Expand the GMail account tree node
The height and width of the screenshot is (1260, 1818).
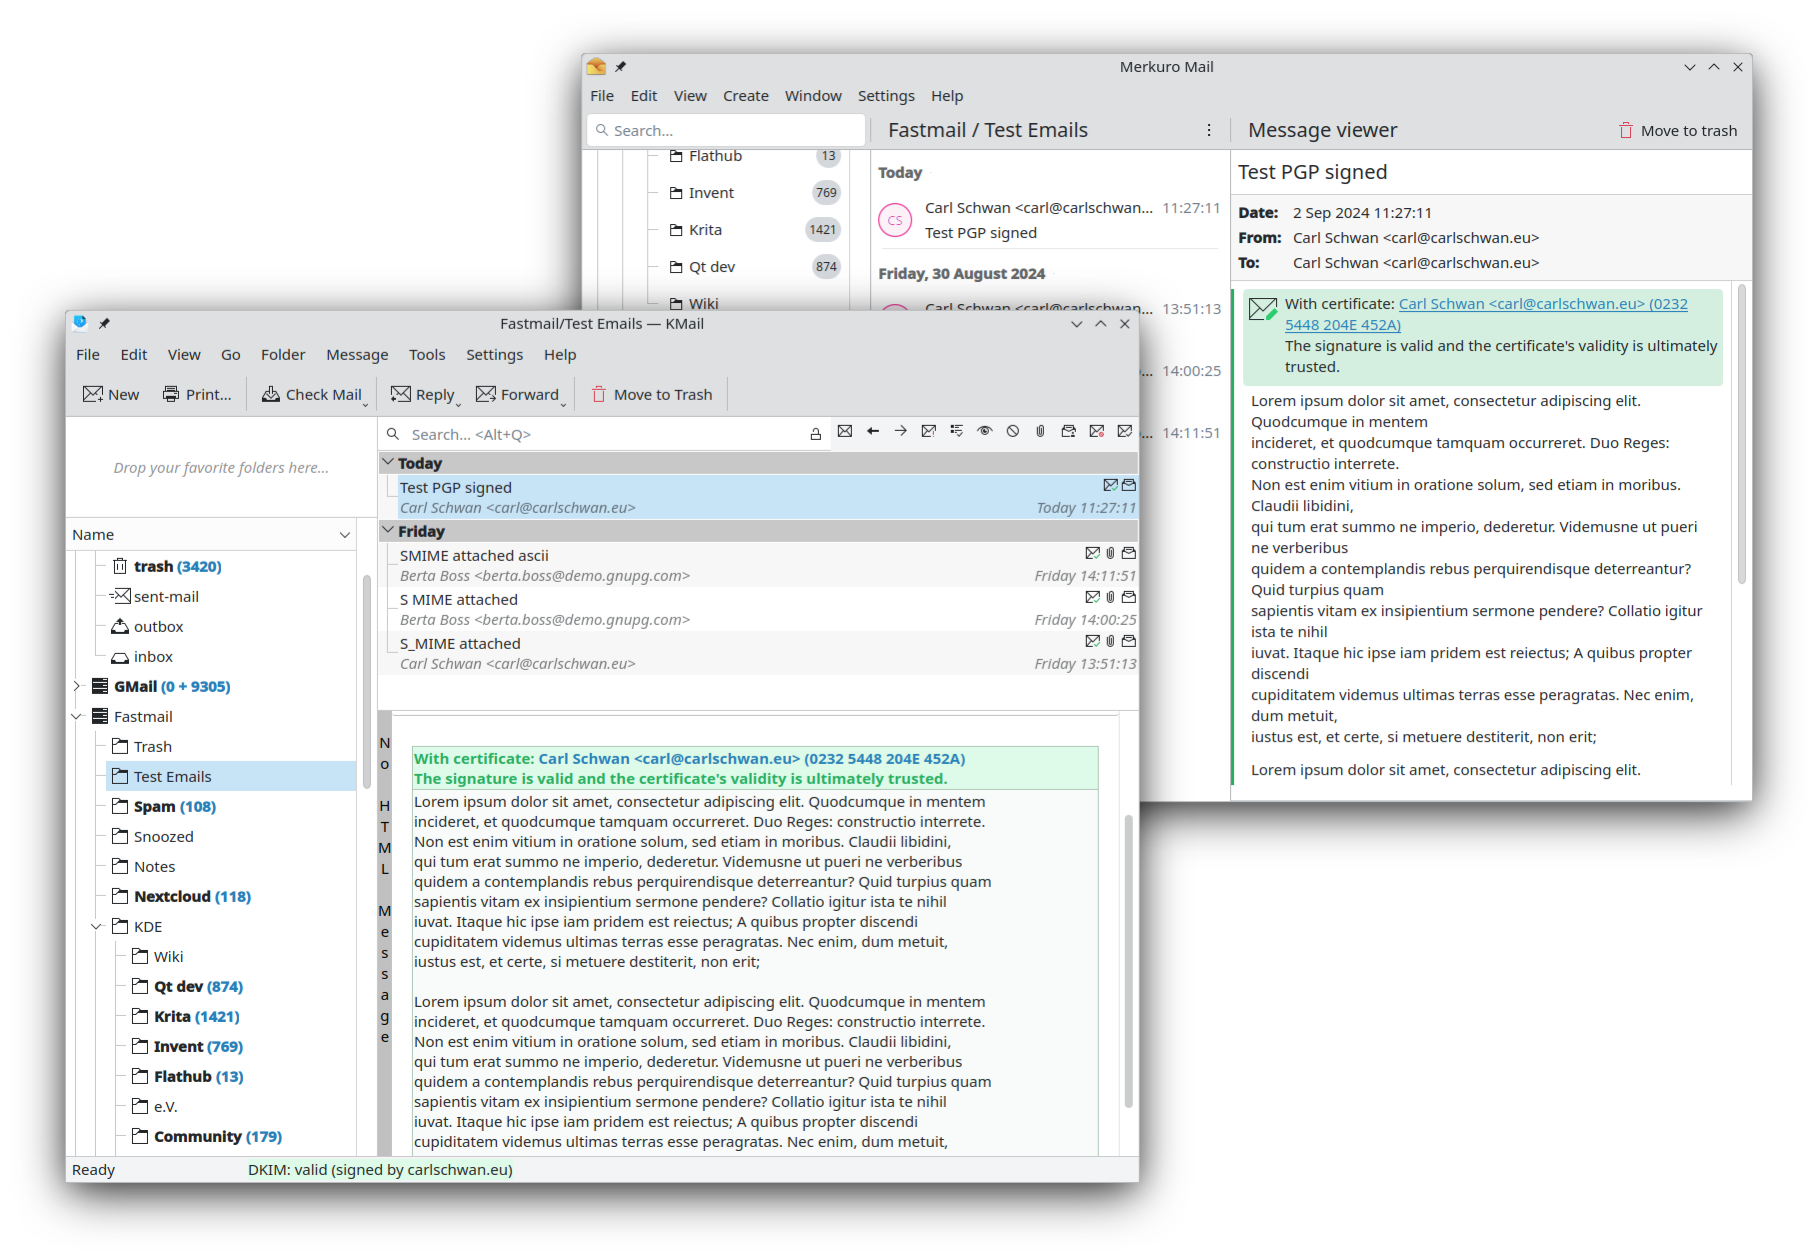click(x=77, y=686)
